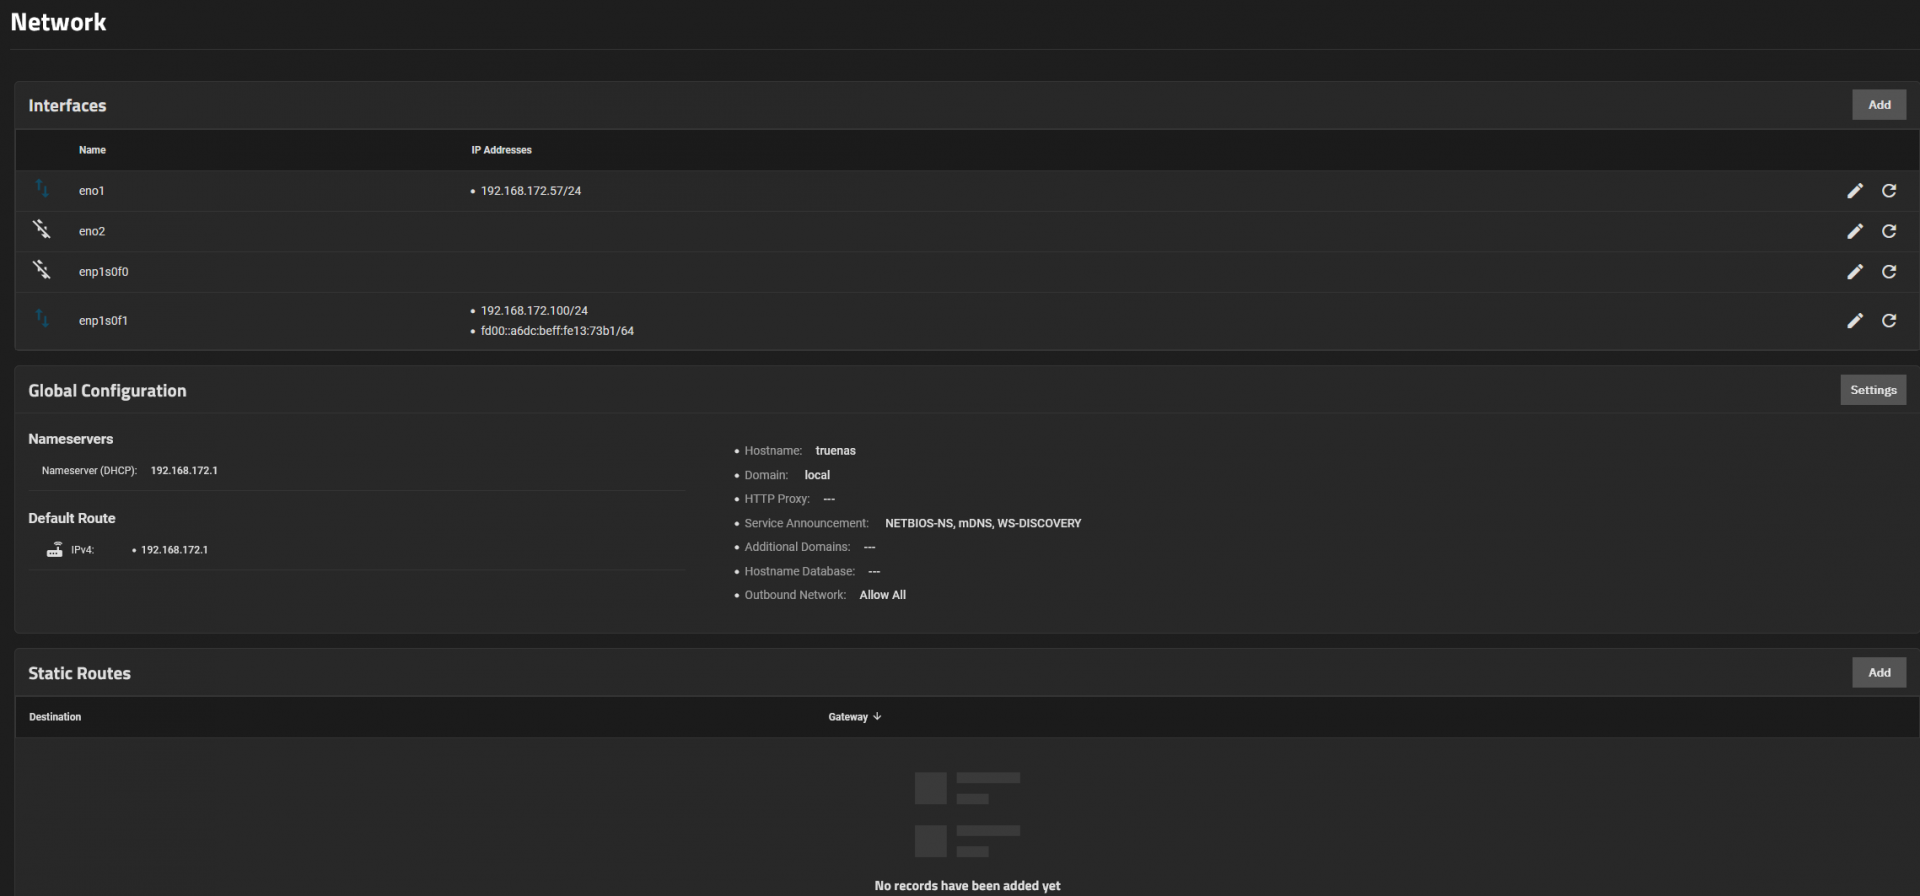The image size is (1920, 896).
Task: Add a new network interface
Action: 1878,105
